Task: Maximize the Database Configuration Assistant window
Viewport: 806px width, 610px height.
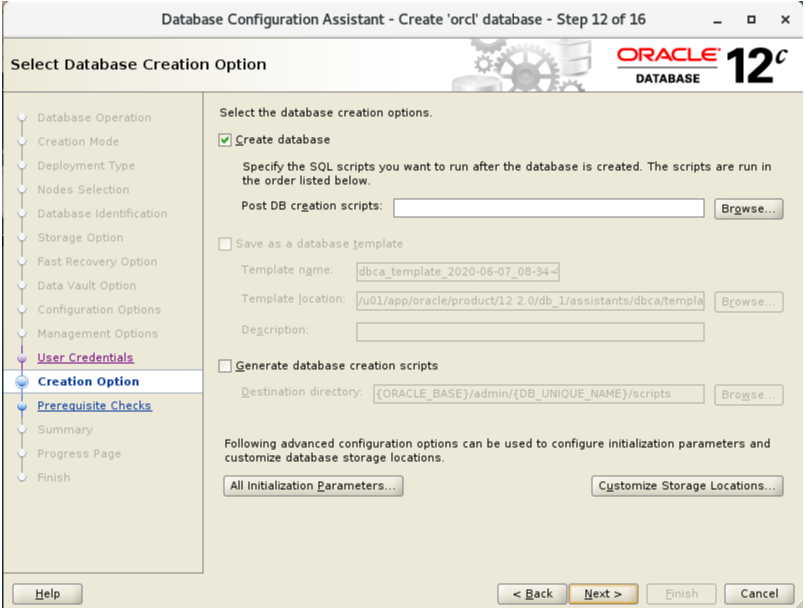Action: (752, 20)
